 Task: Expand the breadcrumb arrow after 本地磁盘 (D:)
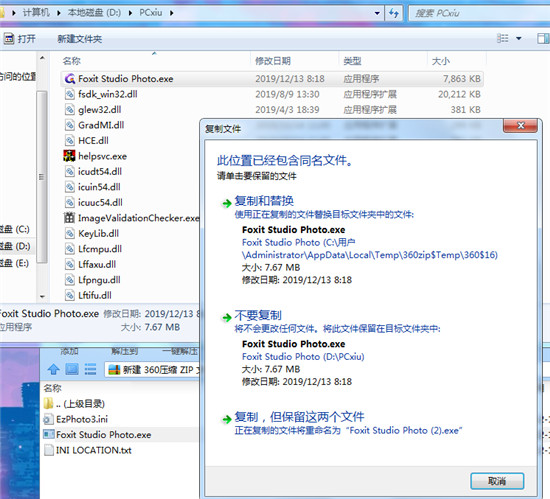(x=130, y=13)
